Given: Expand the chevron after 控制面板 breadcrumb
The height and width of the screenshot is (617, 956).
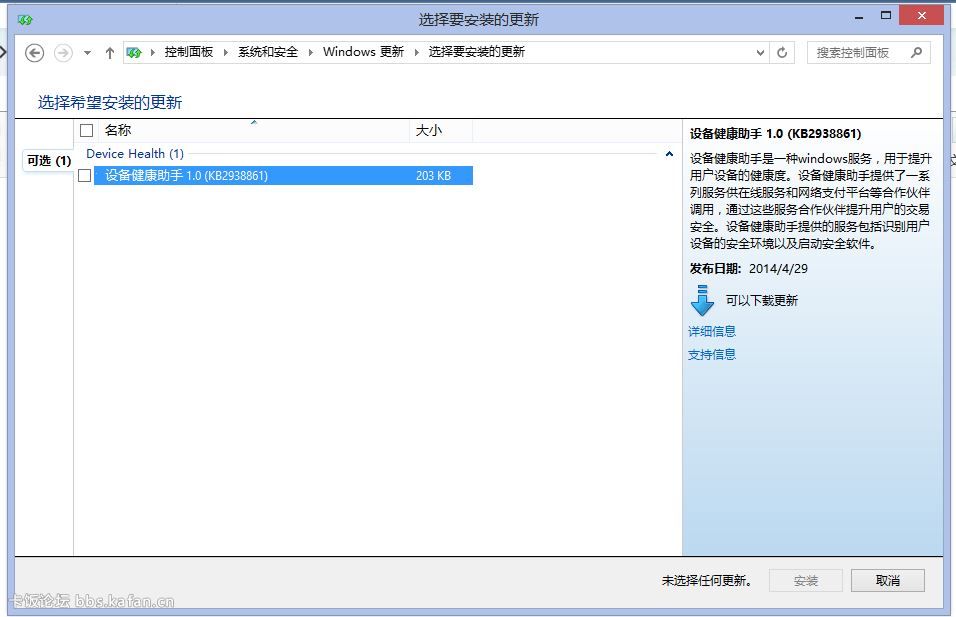Looking at the screenshot, I should point(226,52).
